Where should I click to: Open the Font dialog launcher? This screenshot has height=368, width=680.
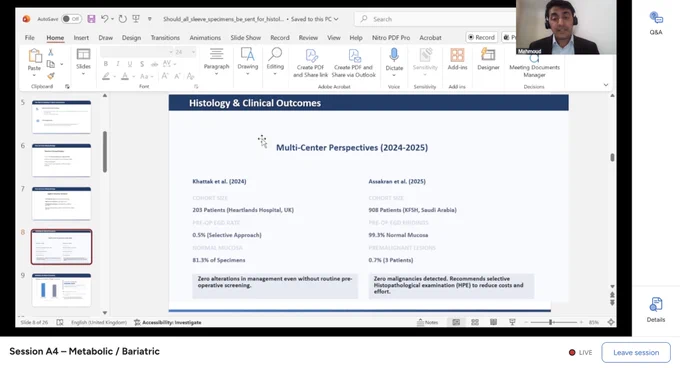tap(196, 87)
